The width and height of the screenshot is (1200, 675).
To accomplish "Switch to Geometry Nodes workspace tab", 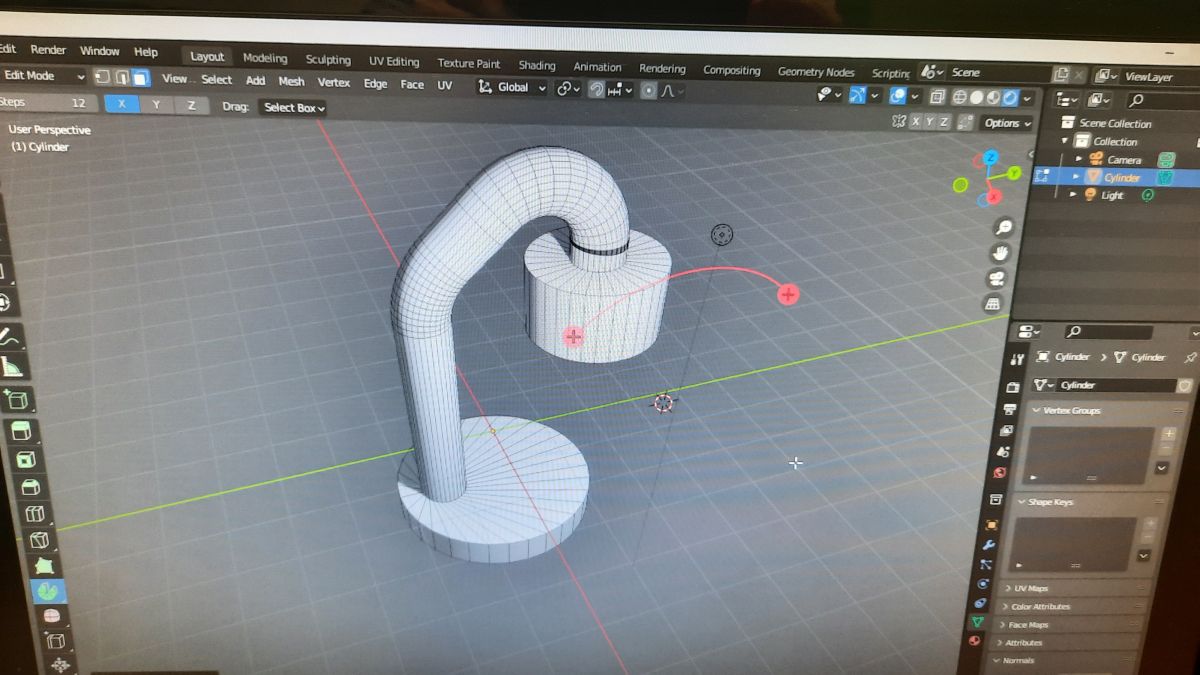I will tap(816, 72).
